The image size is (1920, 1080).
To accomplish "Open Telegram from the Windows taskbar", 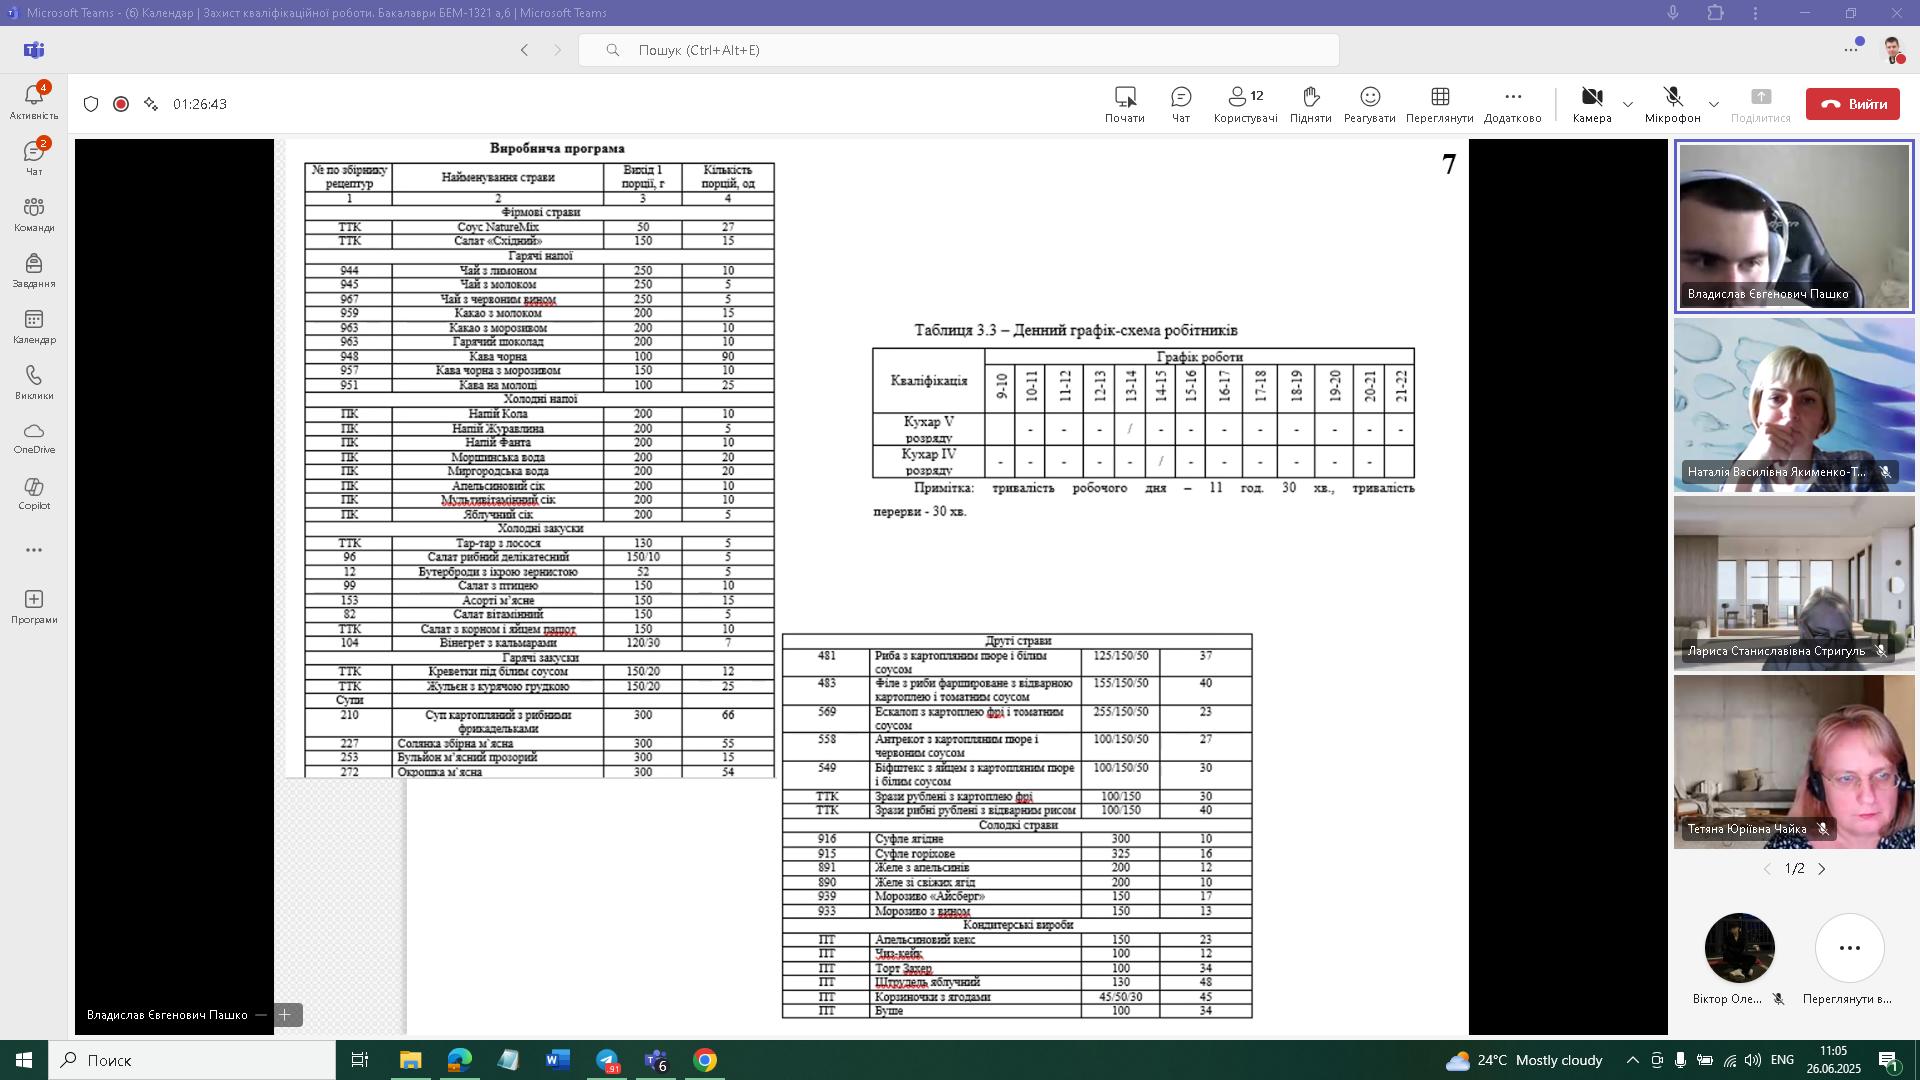I will pos(607,1060).
